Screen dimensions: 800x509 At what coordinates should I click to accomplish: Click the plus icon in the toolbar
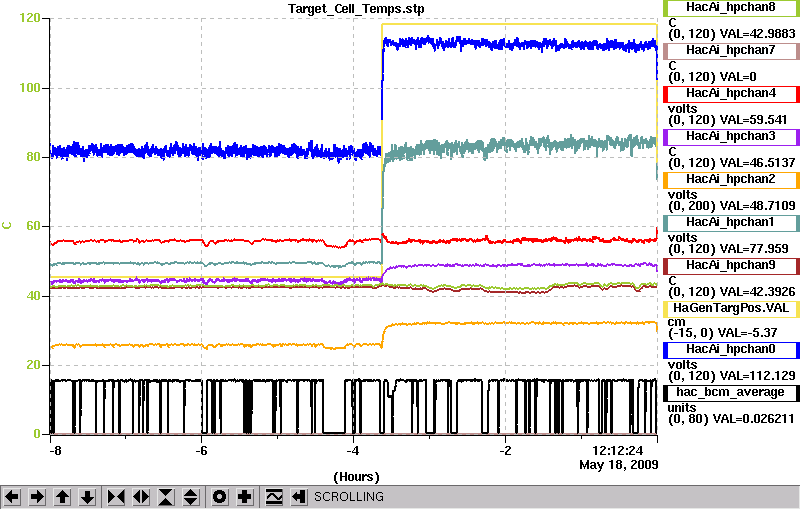245,497
